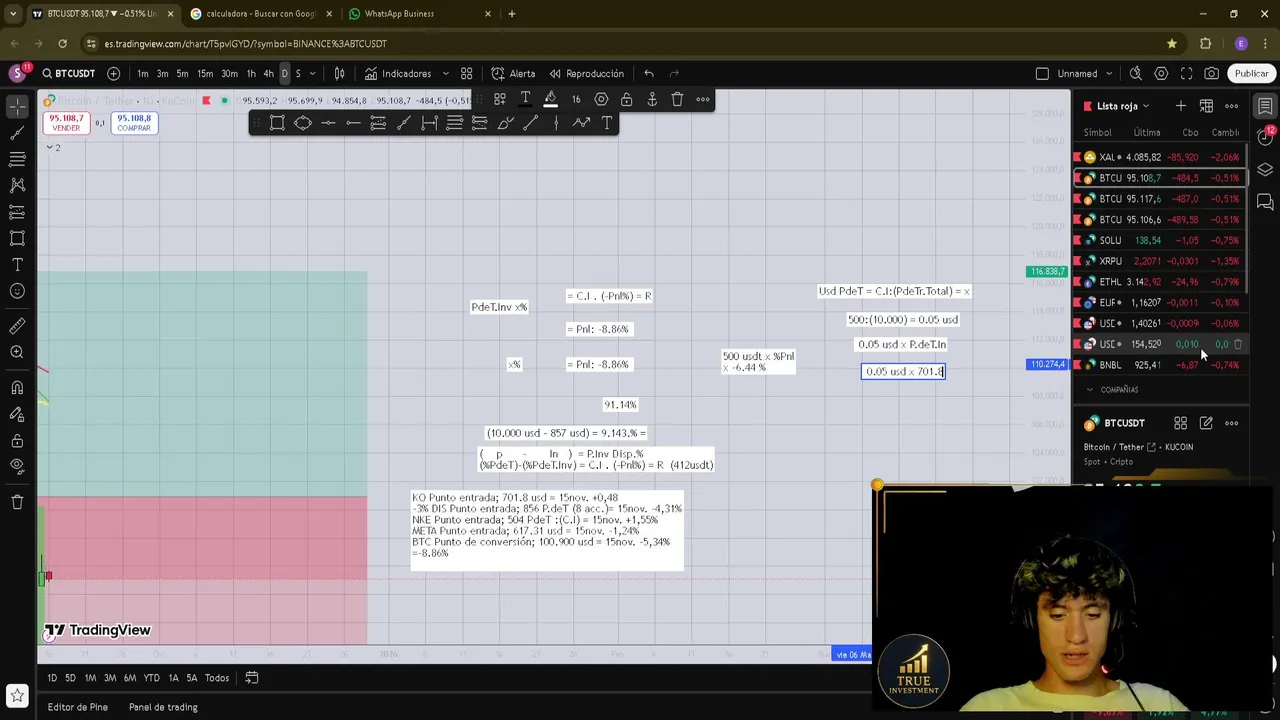Open the Editor de Pine tab
Viewport: 1280px width, 720px height.
[77, 707]
